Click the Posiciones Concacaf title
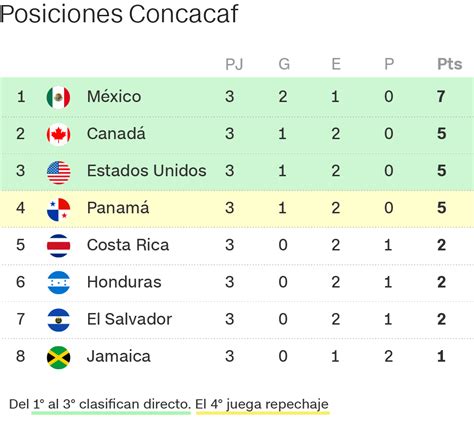The height and width of the screenshot is (422, 474). 119,13
